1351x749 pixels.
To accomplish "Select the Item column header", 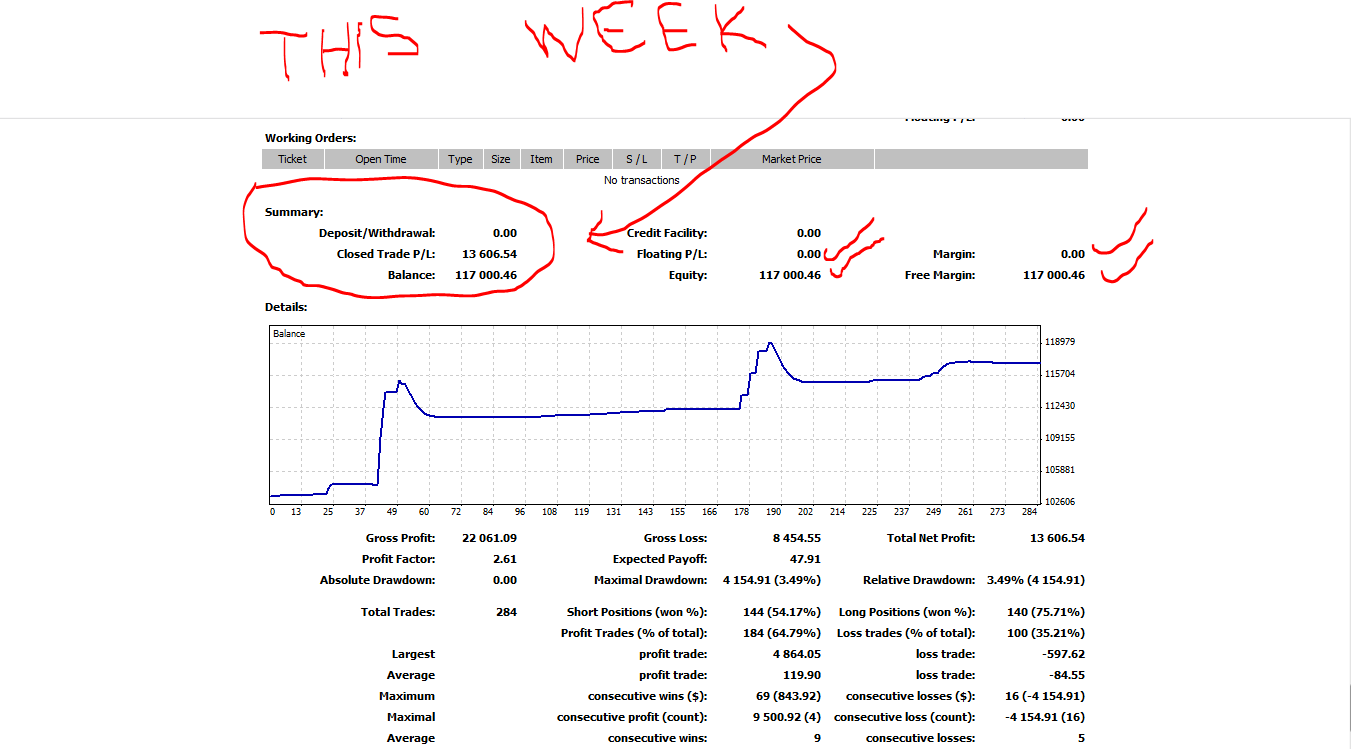I will (541, 159).
